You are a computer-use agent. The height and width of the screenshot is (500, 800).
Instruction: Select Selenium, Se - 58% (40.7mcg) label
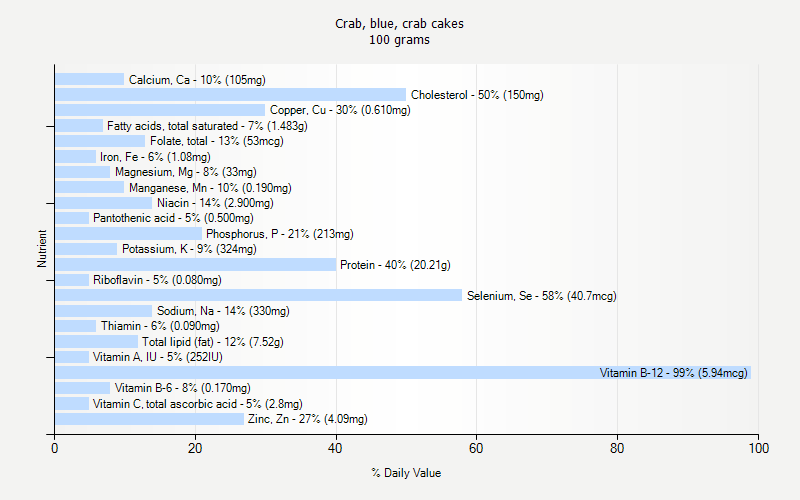[x=541, y=296]
